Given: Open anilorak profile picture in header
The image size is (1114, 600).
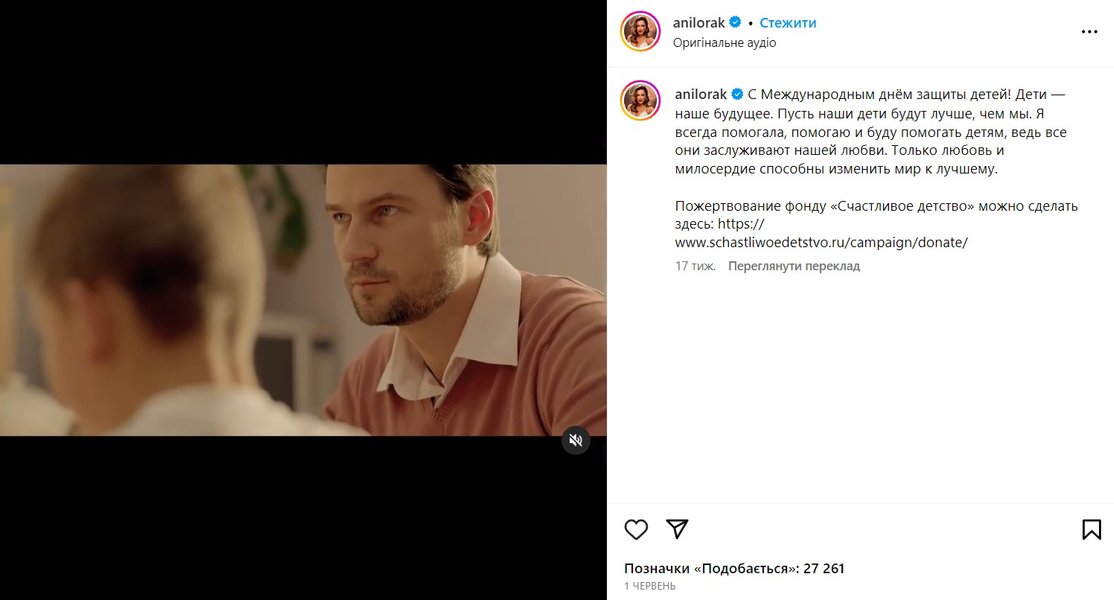Looking at the screenshot, I should pos(640,32).
